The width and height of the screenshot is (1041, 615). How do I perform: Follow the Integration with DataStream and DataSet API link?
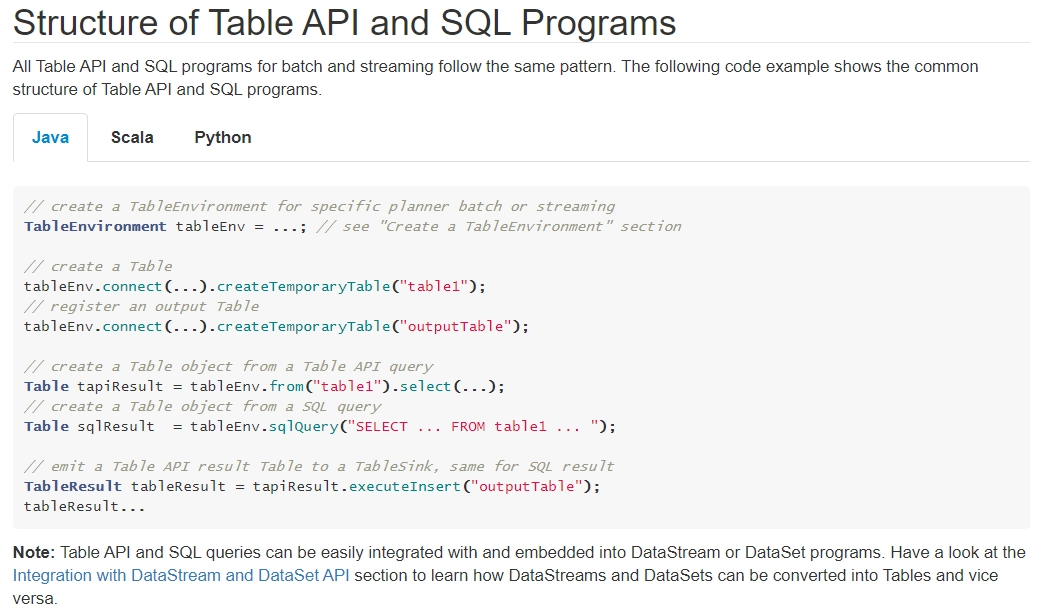[x=181, y=575]
